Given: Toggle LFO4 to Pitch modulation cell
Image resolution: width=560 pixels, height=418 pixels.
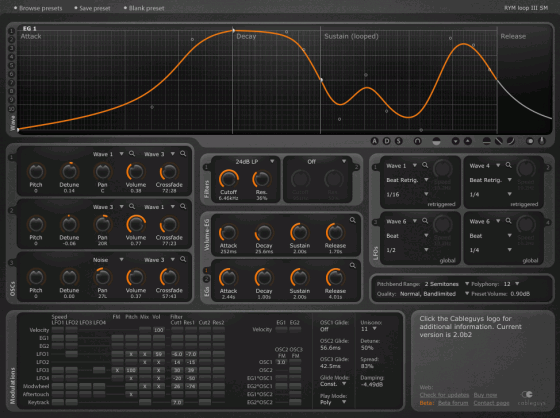Looking at the screenshot, I should coord(131,378).
